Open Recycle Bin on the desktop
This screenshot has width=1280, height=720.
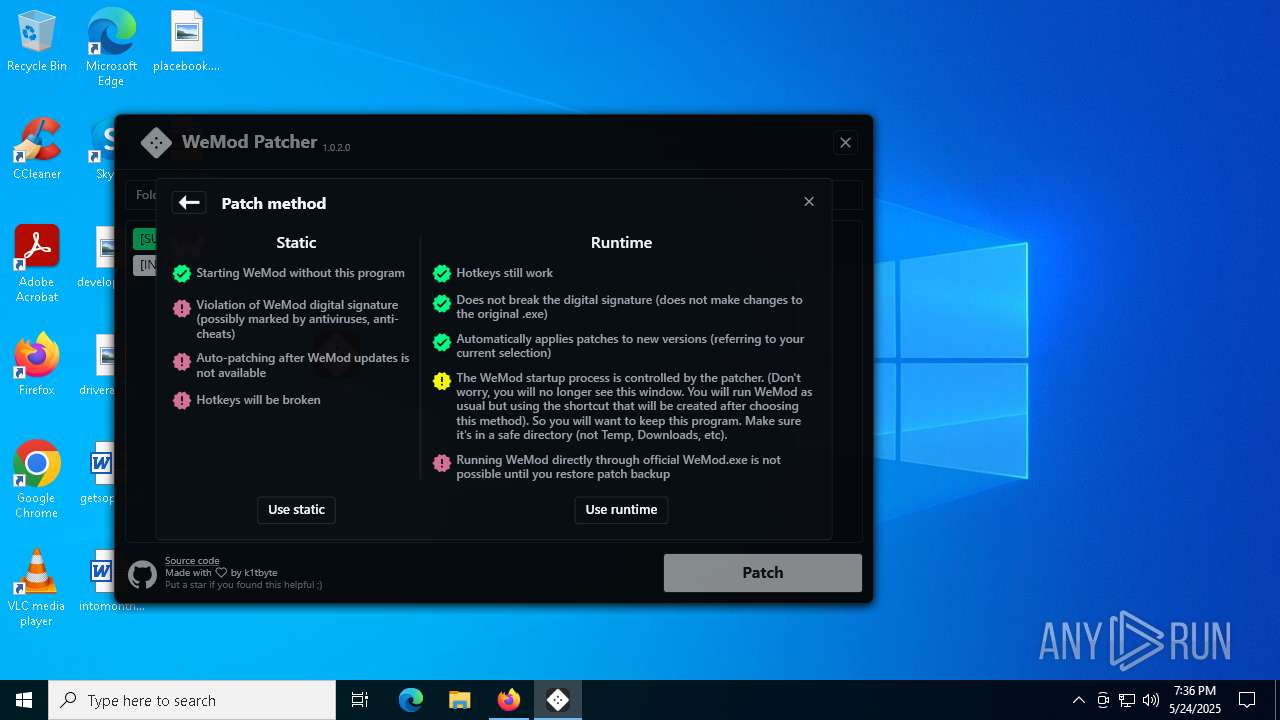click(x=37, y=42)
